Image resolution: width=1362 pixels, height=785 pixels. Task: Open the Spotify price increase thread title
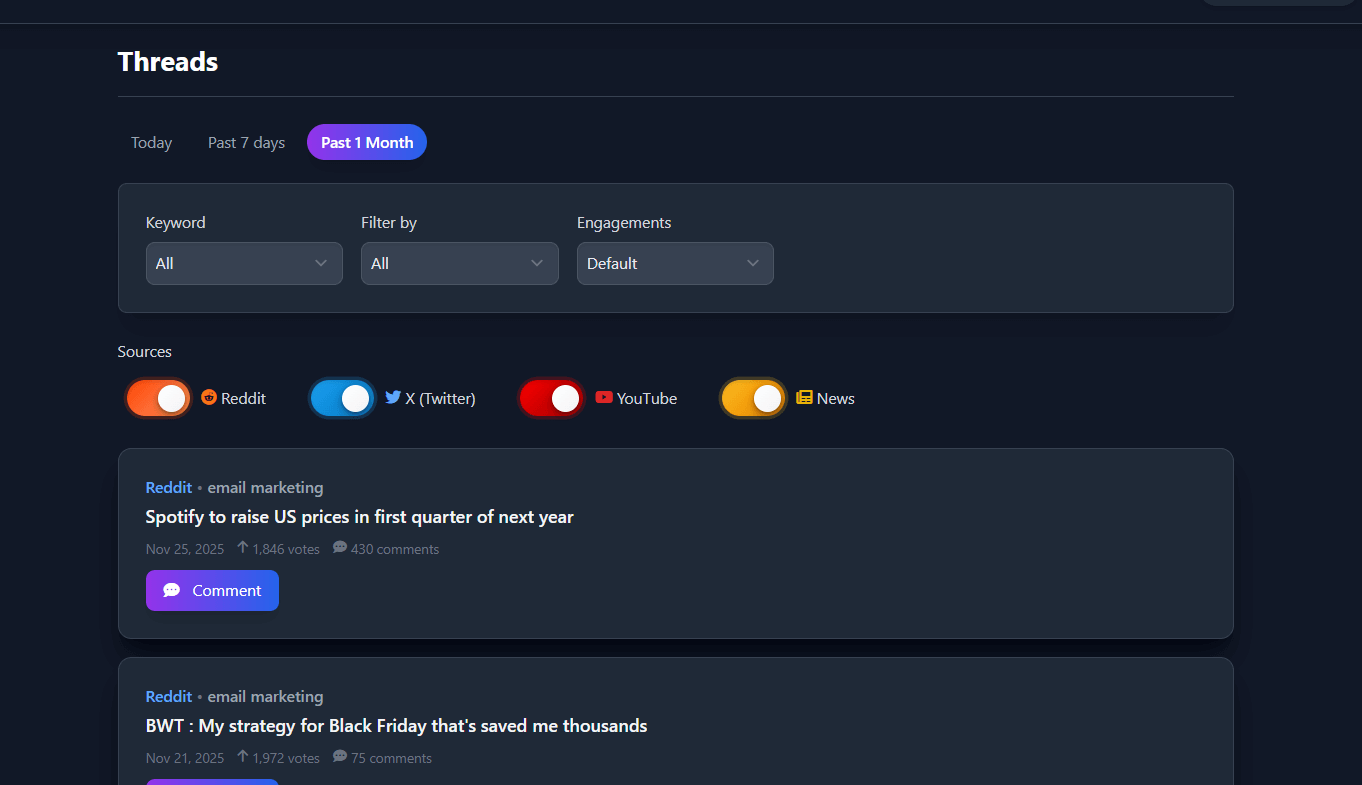pyautogui.click(x=360, y=517)
